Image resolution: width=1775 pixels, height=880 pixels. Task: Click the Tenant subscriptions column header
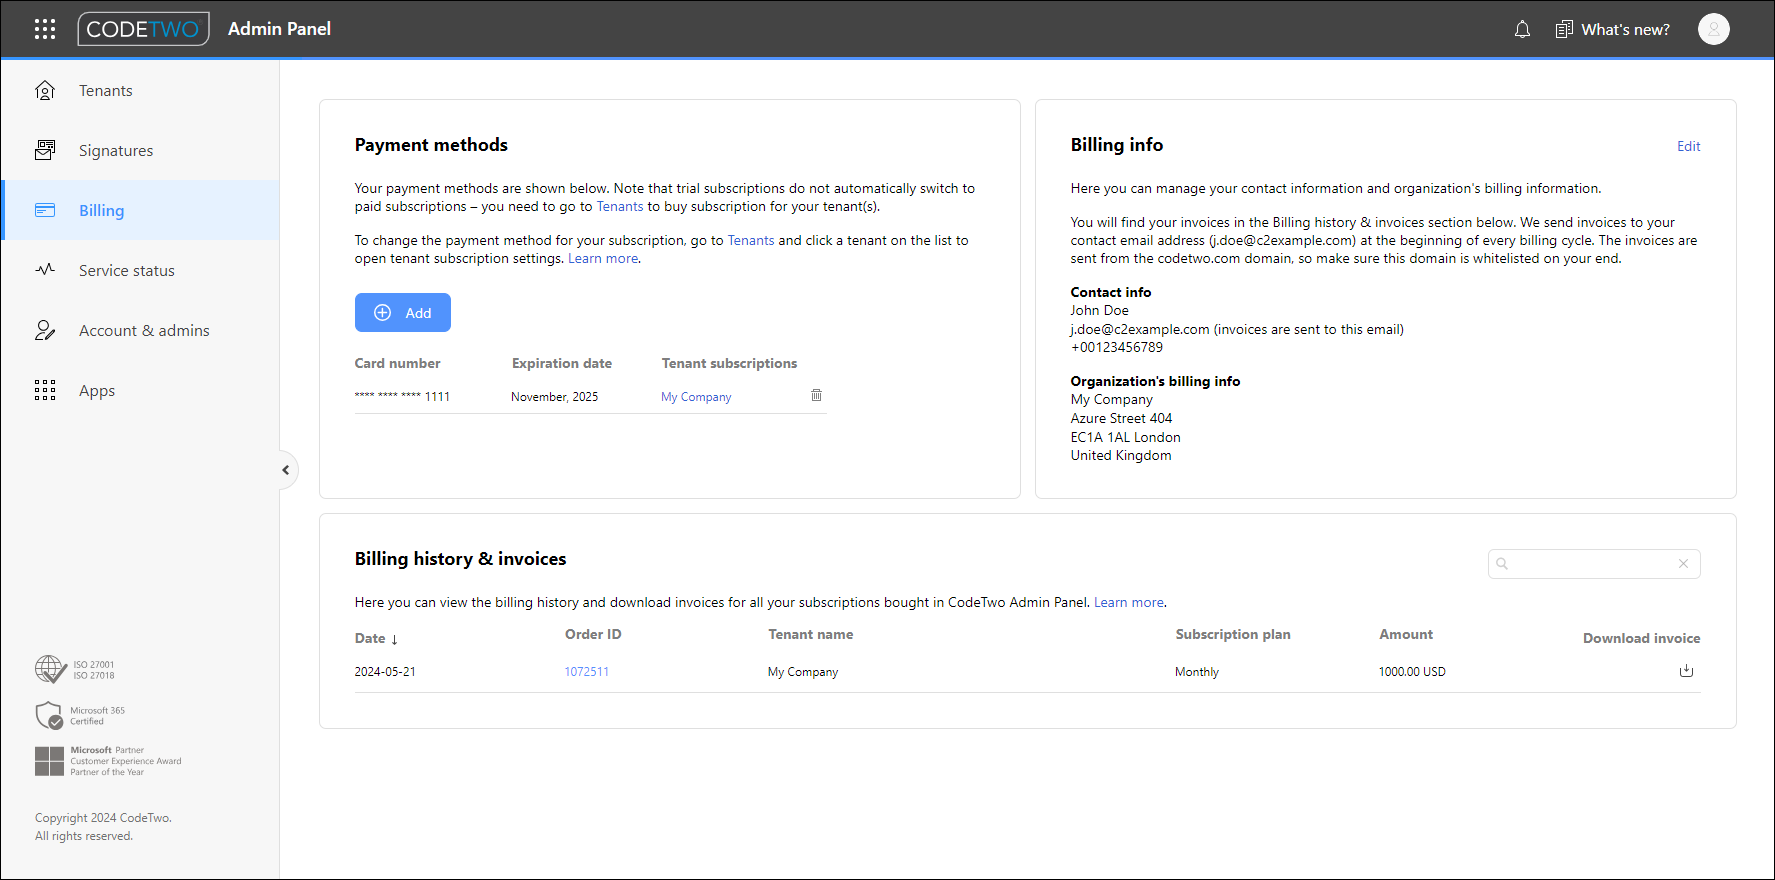729,363
